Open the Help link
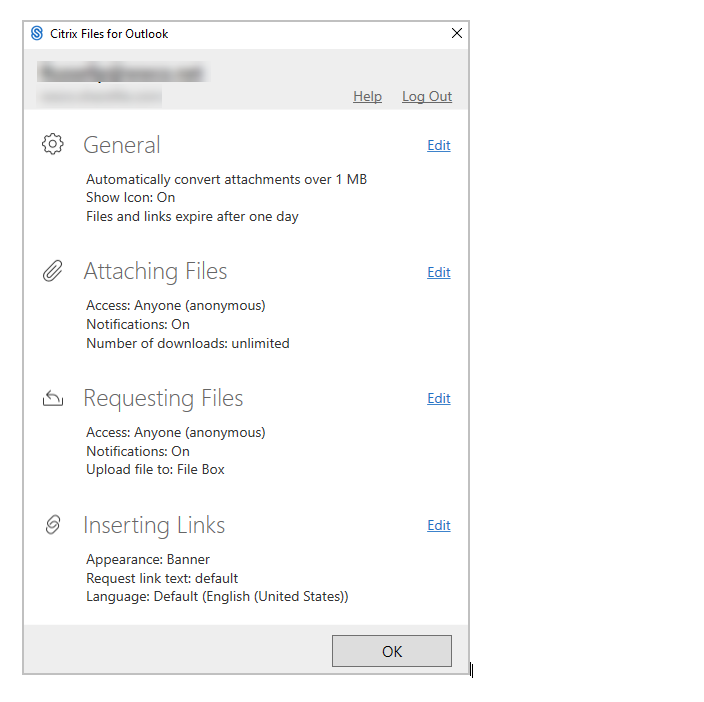Screen dimensions: 704x702 click(x=367, y=96)
